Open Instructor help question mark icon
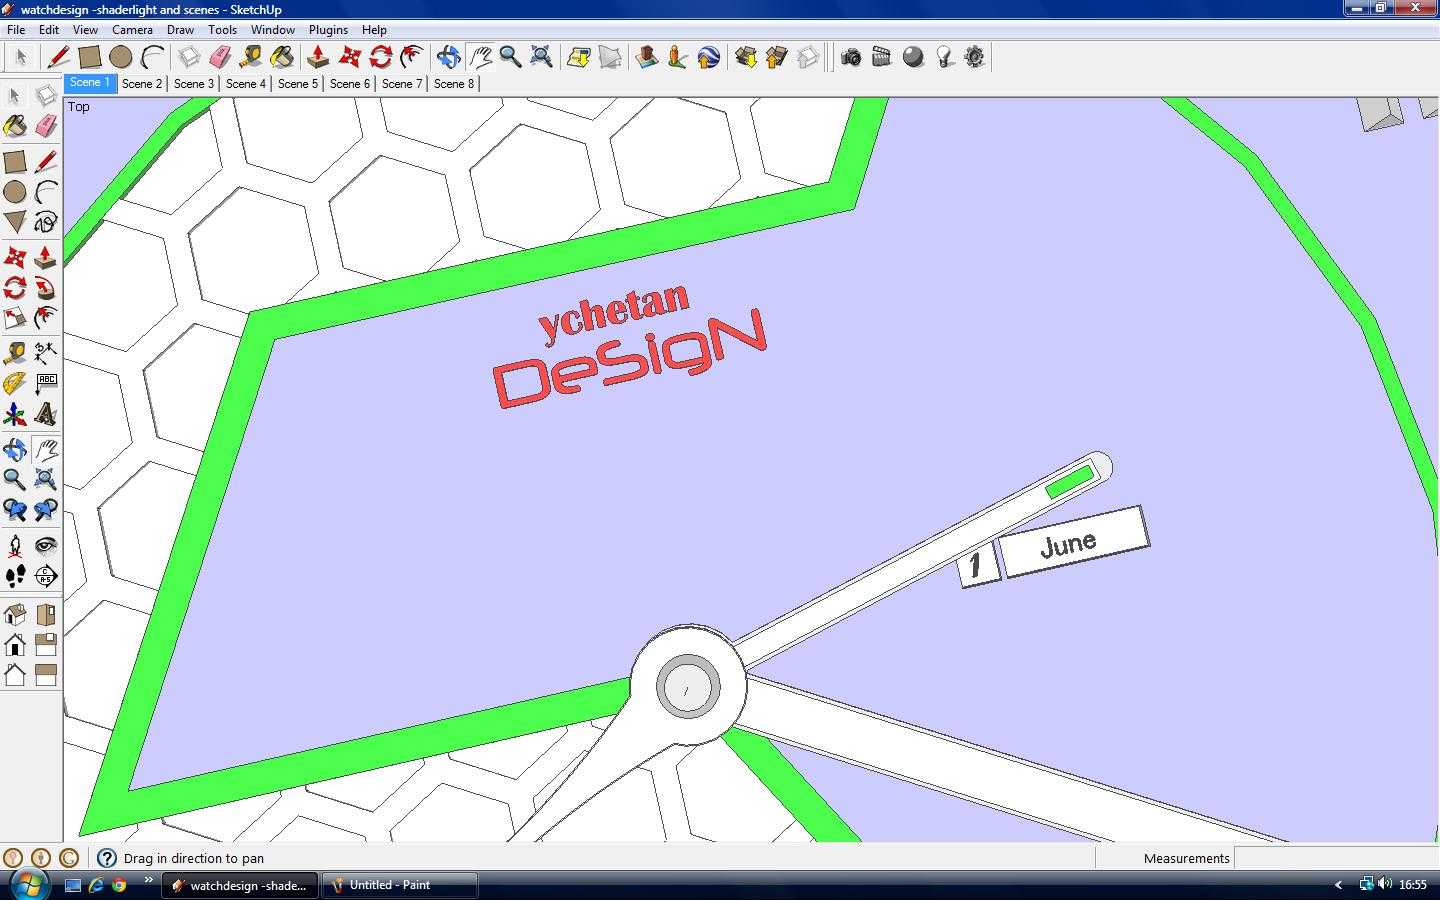Viewport: 1440px width, 900px height. pos(107,858)
